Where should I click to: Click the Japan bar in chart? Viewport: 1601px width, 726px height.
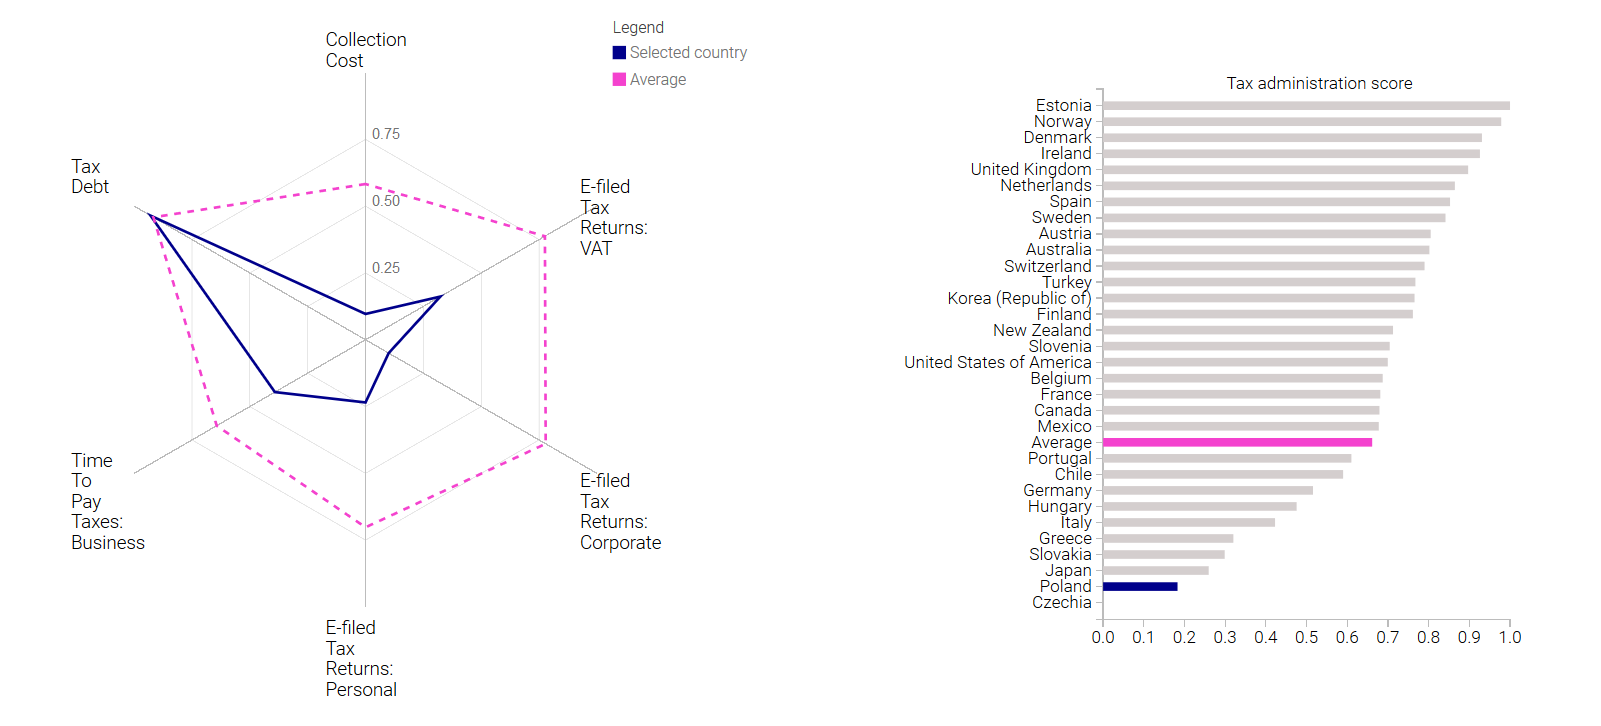(x=1156, y=570)
